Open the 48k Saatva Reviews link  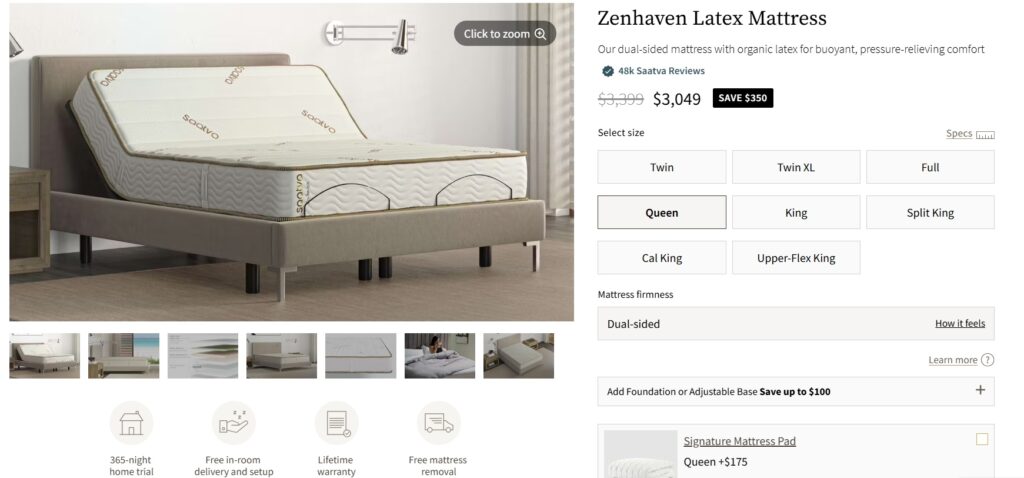[662, 71]
